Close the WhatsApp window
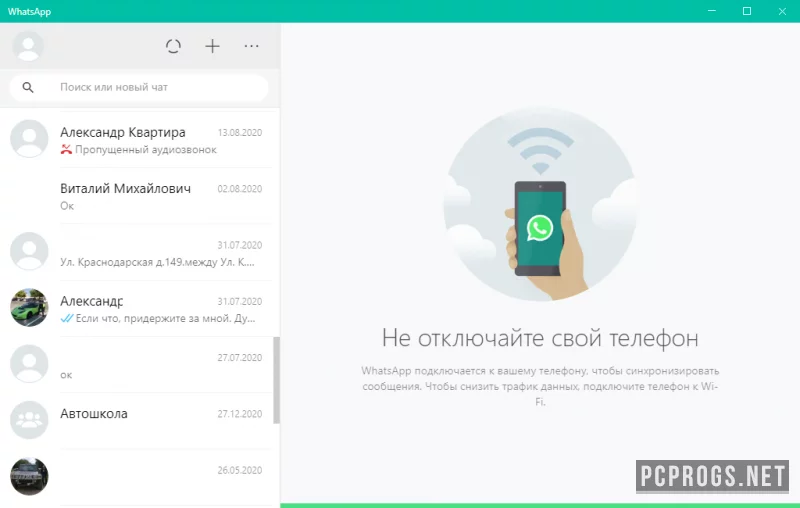Image resolution: width=800 pixels, height=508 pixels. tap(782, 11)
